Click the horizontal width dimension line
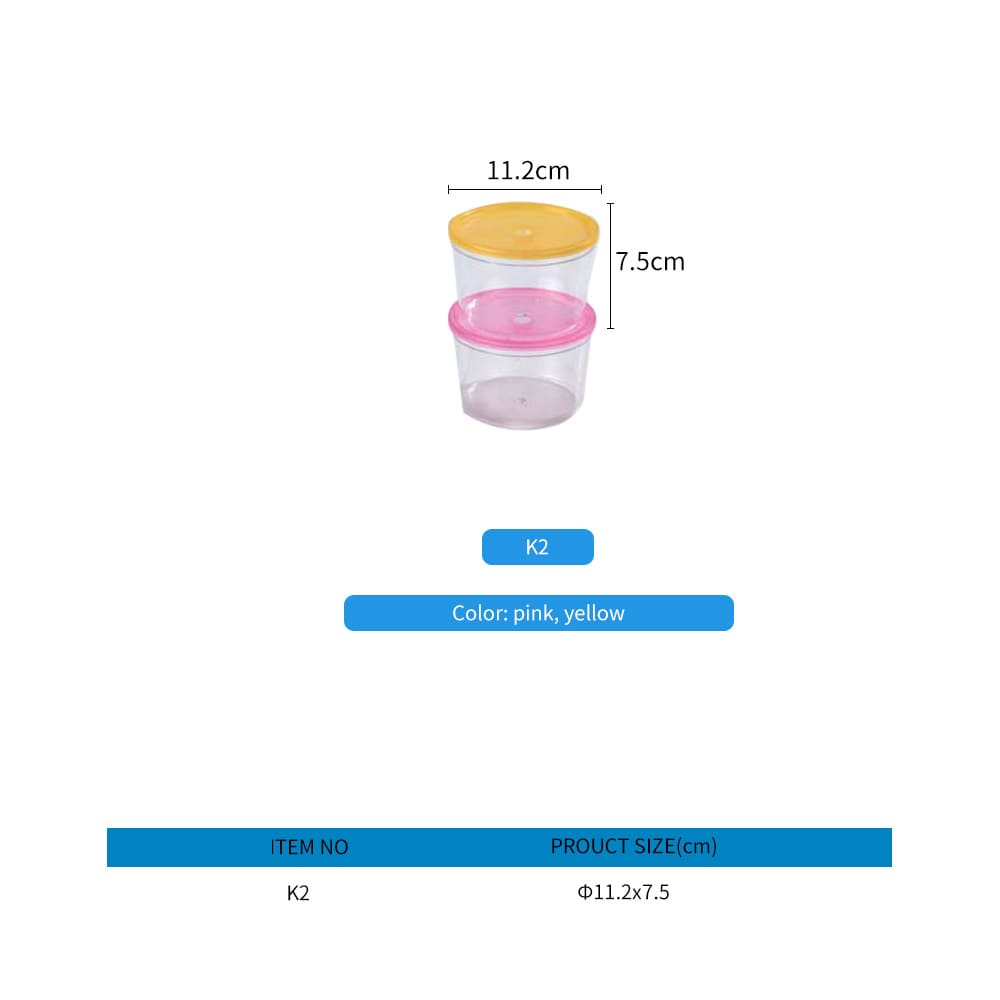The height and width of the screenshot is (1000, 1000). pos(525,188)
